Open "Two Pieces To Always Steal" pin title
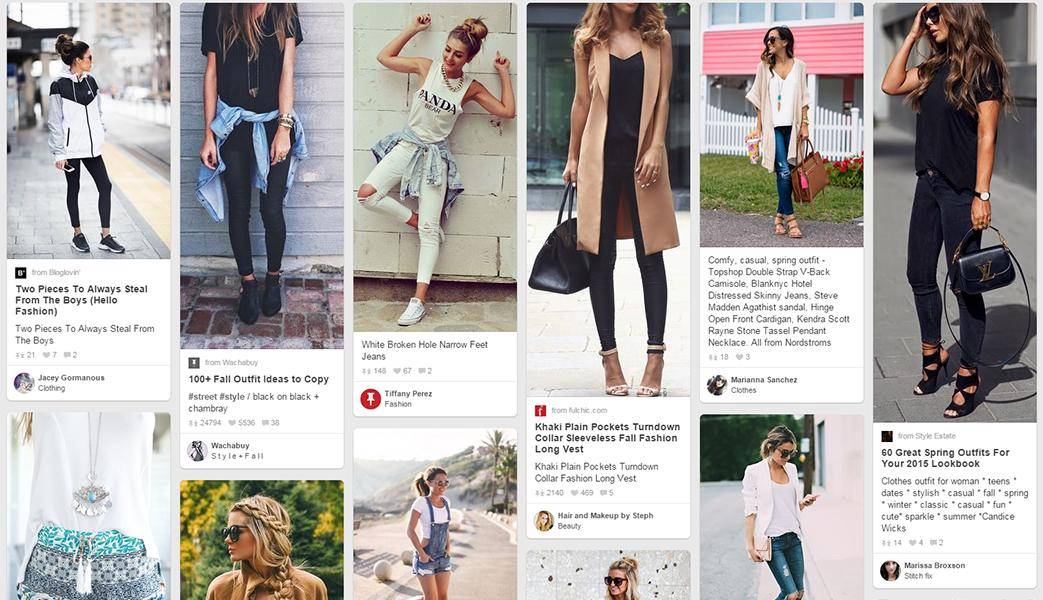This screenshot has height=600, width=1043. 81,300
